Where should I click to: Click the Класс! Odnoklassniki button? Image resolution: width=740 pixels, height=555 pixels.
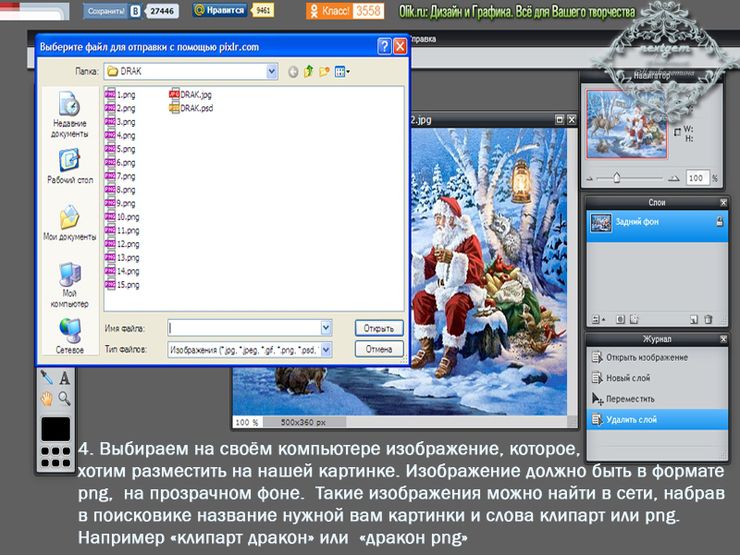[x=329, y=10]
